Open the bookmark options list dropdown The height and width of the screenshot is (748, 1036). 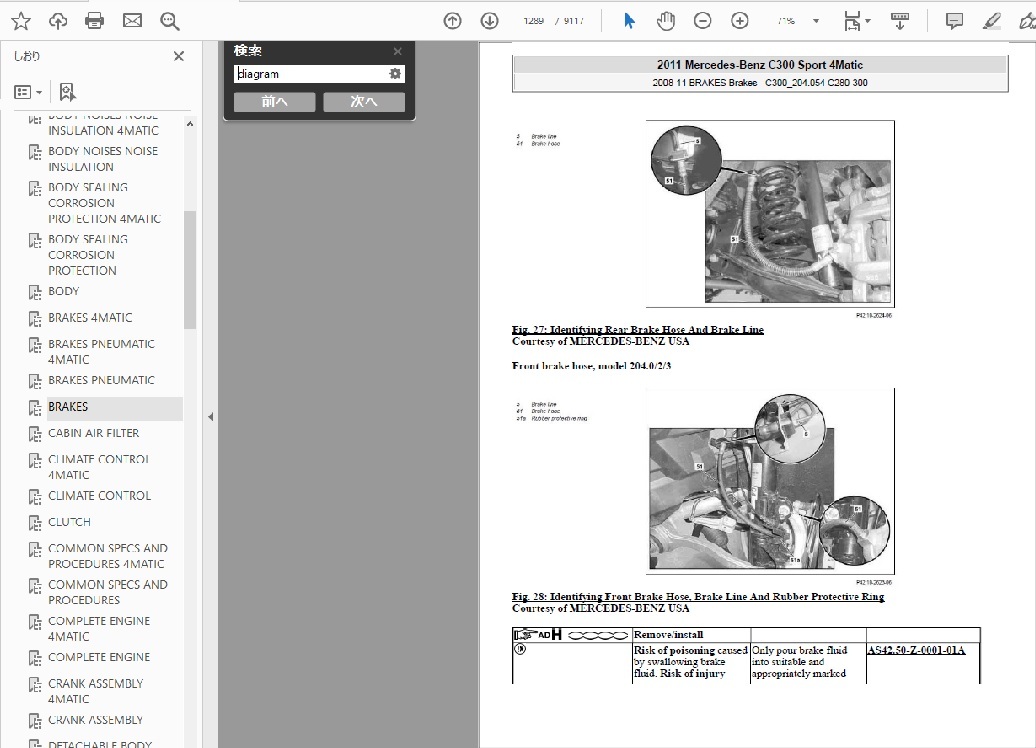[28, 92]
